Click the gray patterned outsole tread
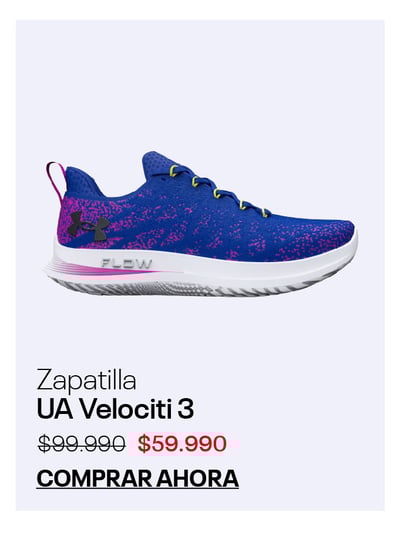The image size is (400, 533). 190,288
